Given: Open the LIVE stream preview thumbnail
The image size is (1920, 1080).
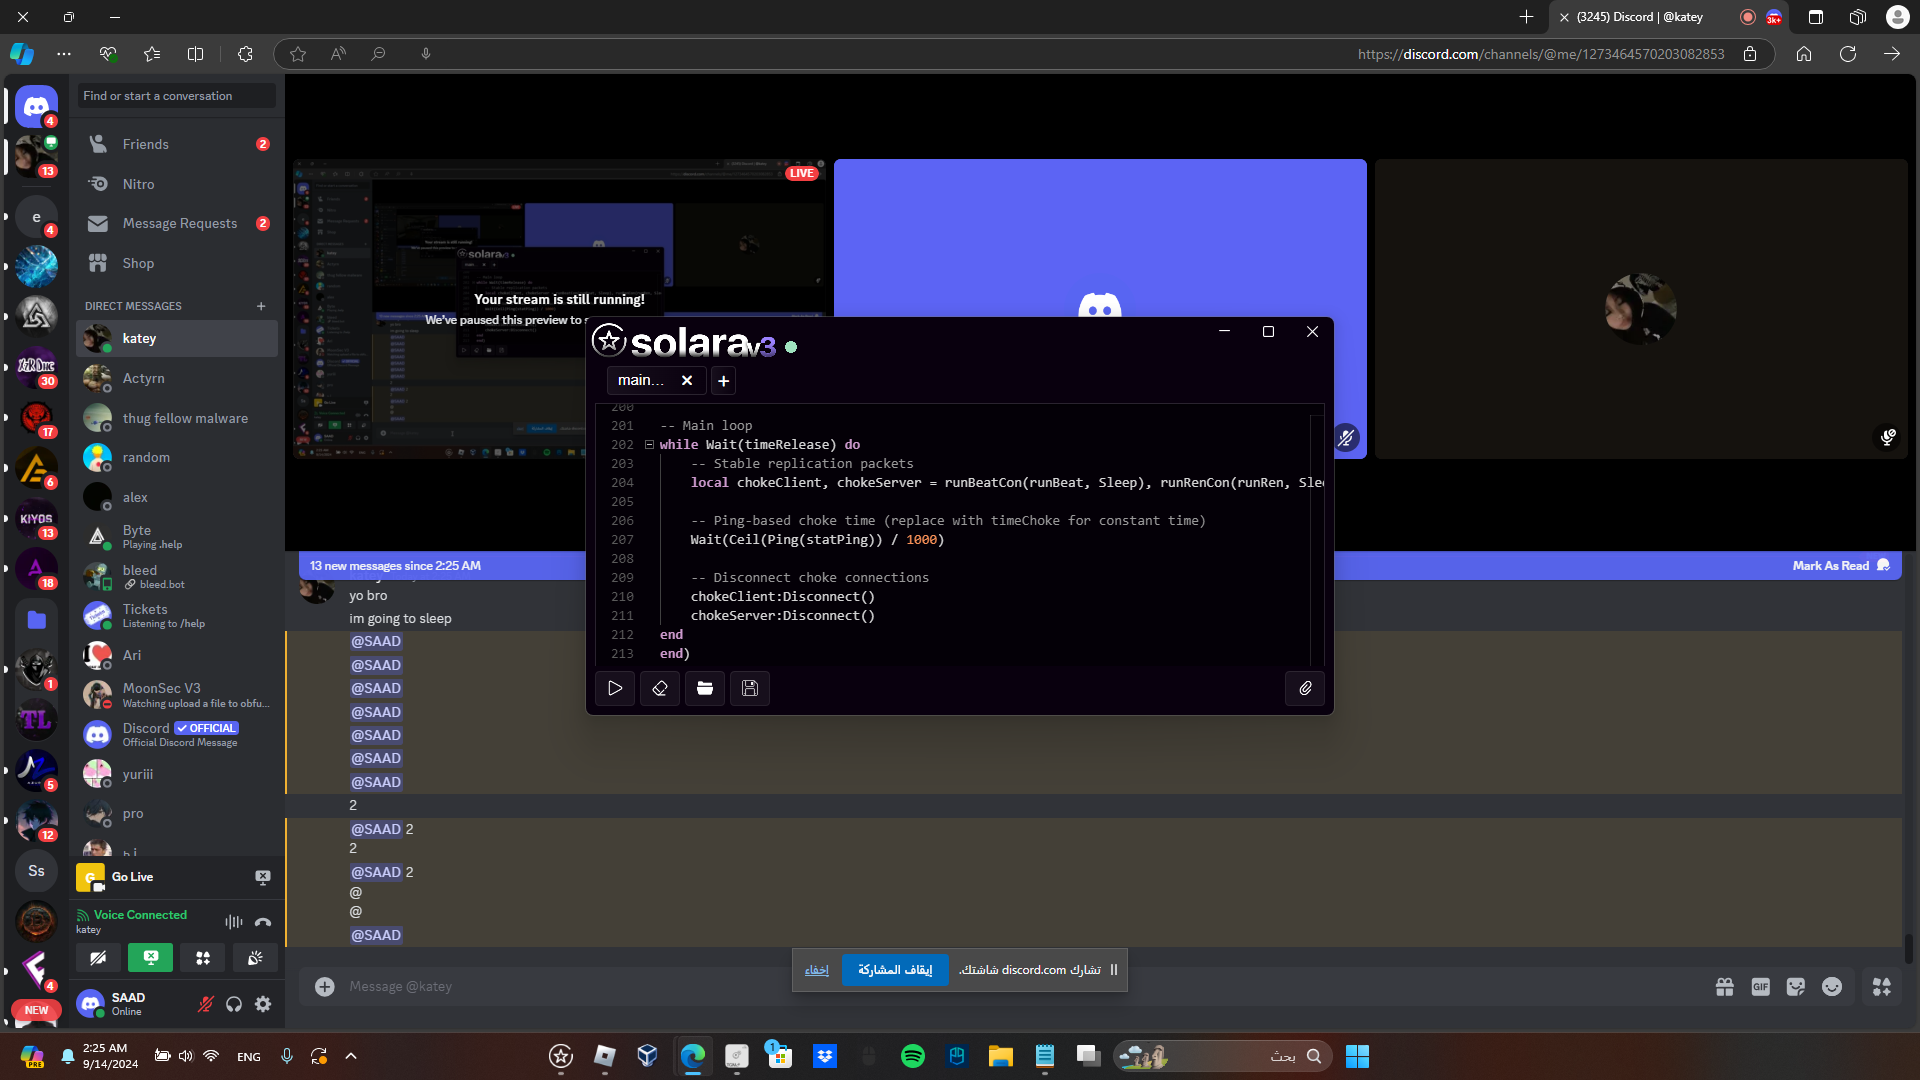Looking at the screenshot, I should click(x=560, y=309).
